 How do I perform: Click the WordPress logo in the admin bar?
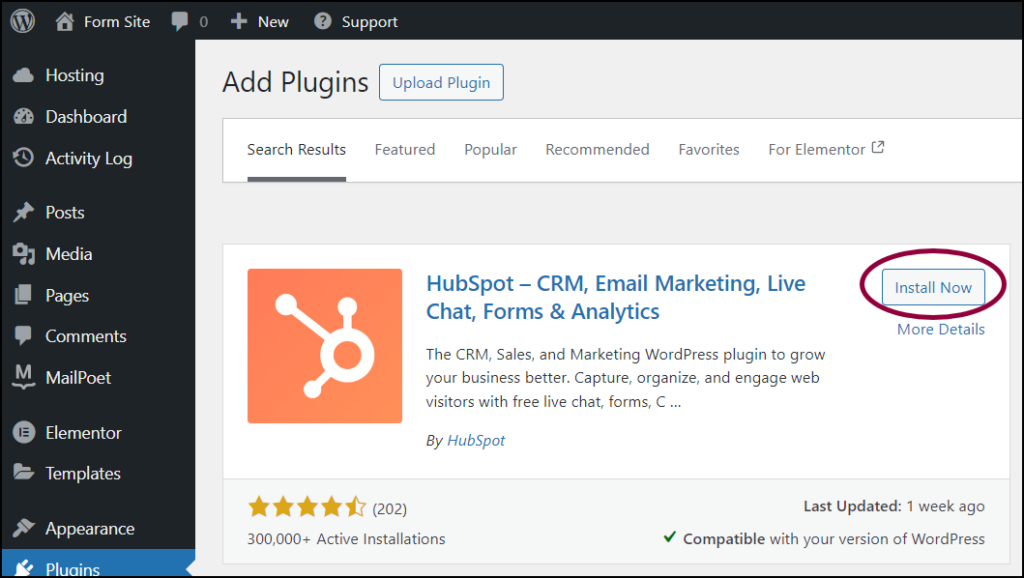tap(22, 20)
